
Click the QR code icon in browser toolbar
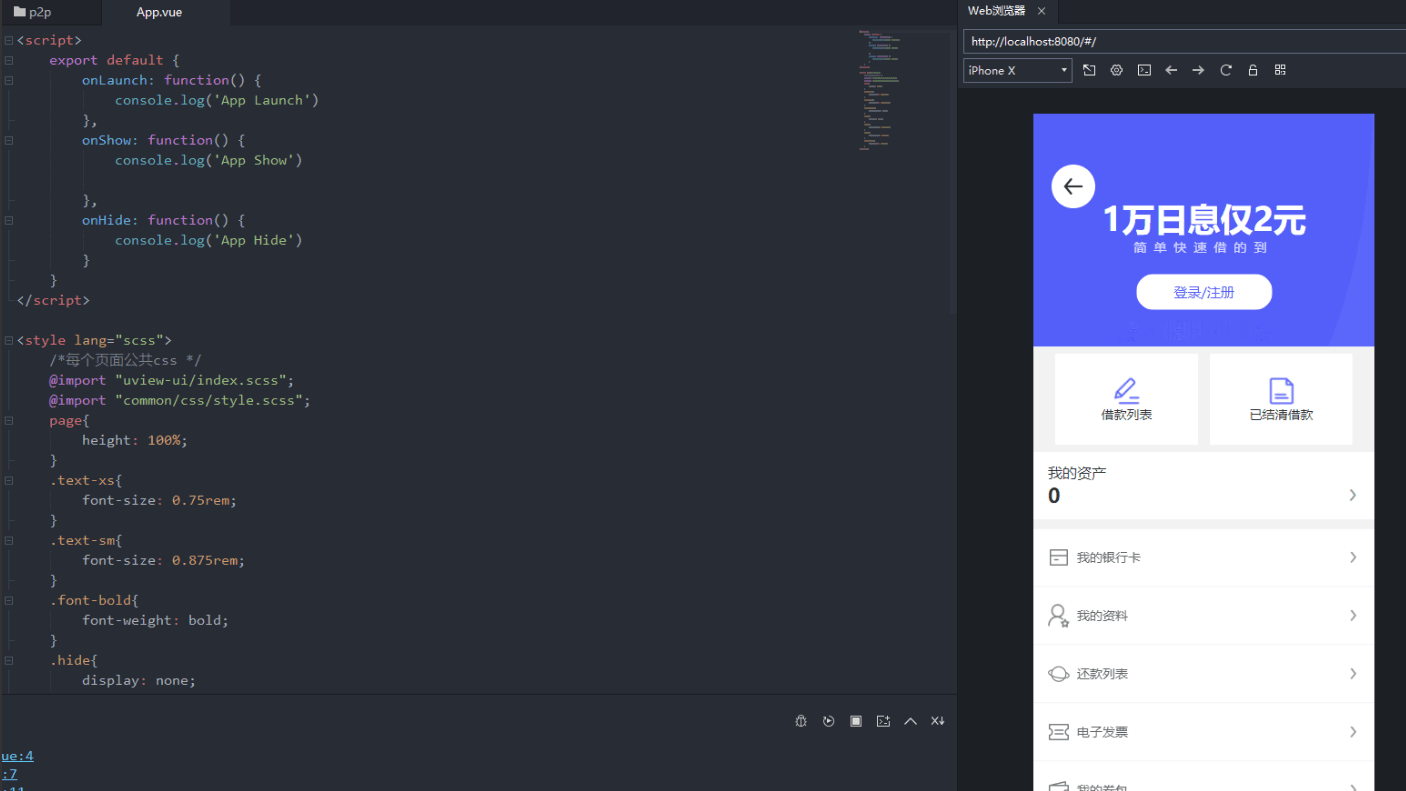point(1280,70)
